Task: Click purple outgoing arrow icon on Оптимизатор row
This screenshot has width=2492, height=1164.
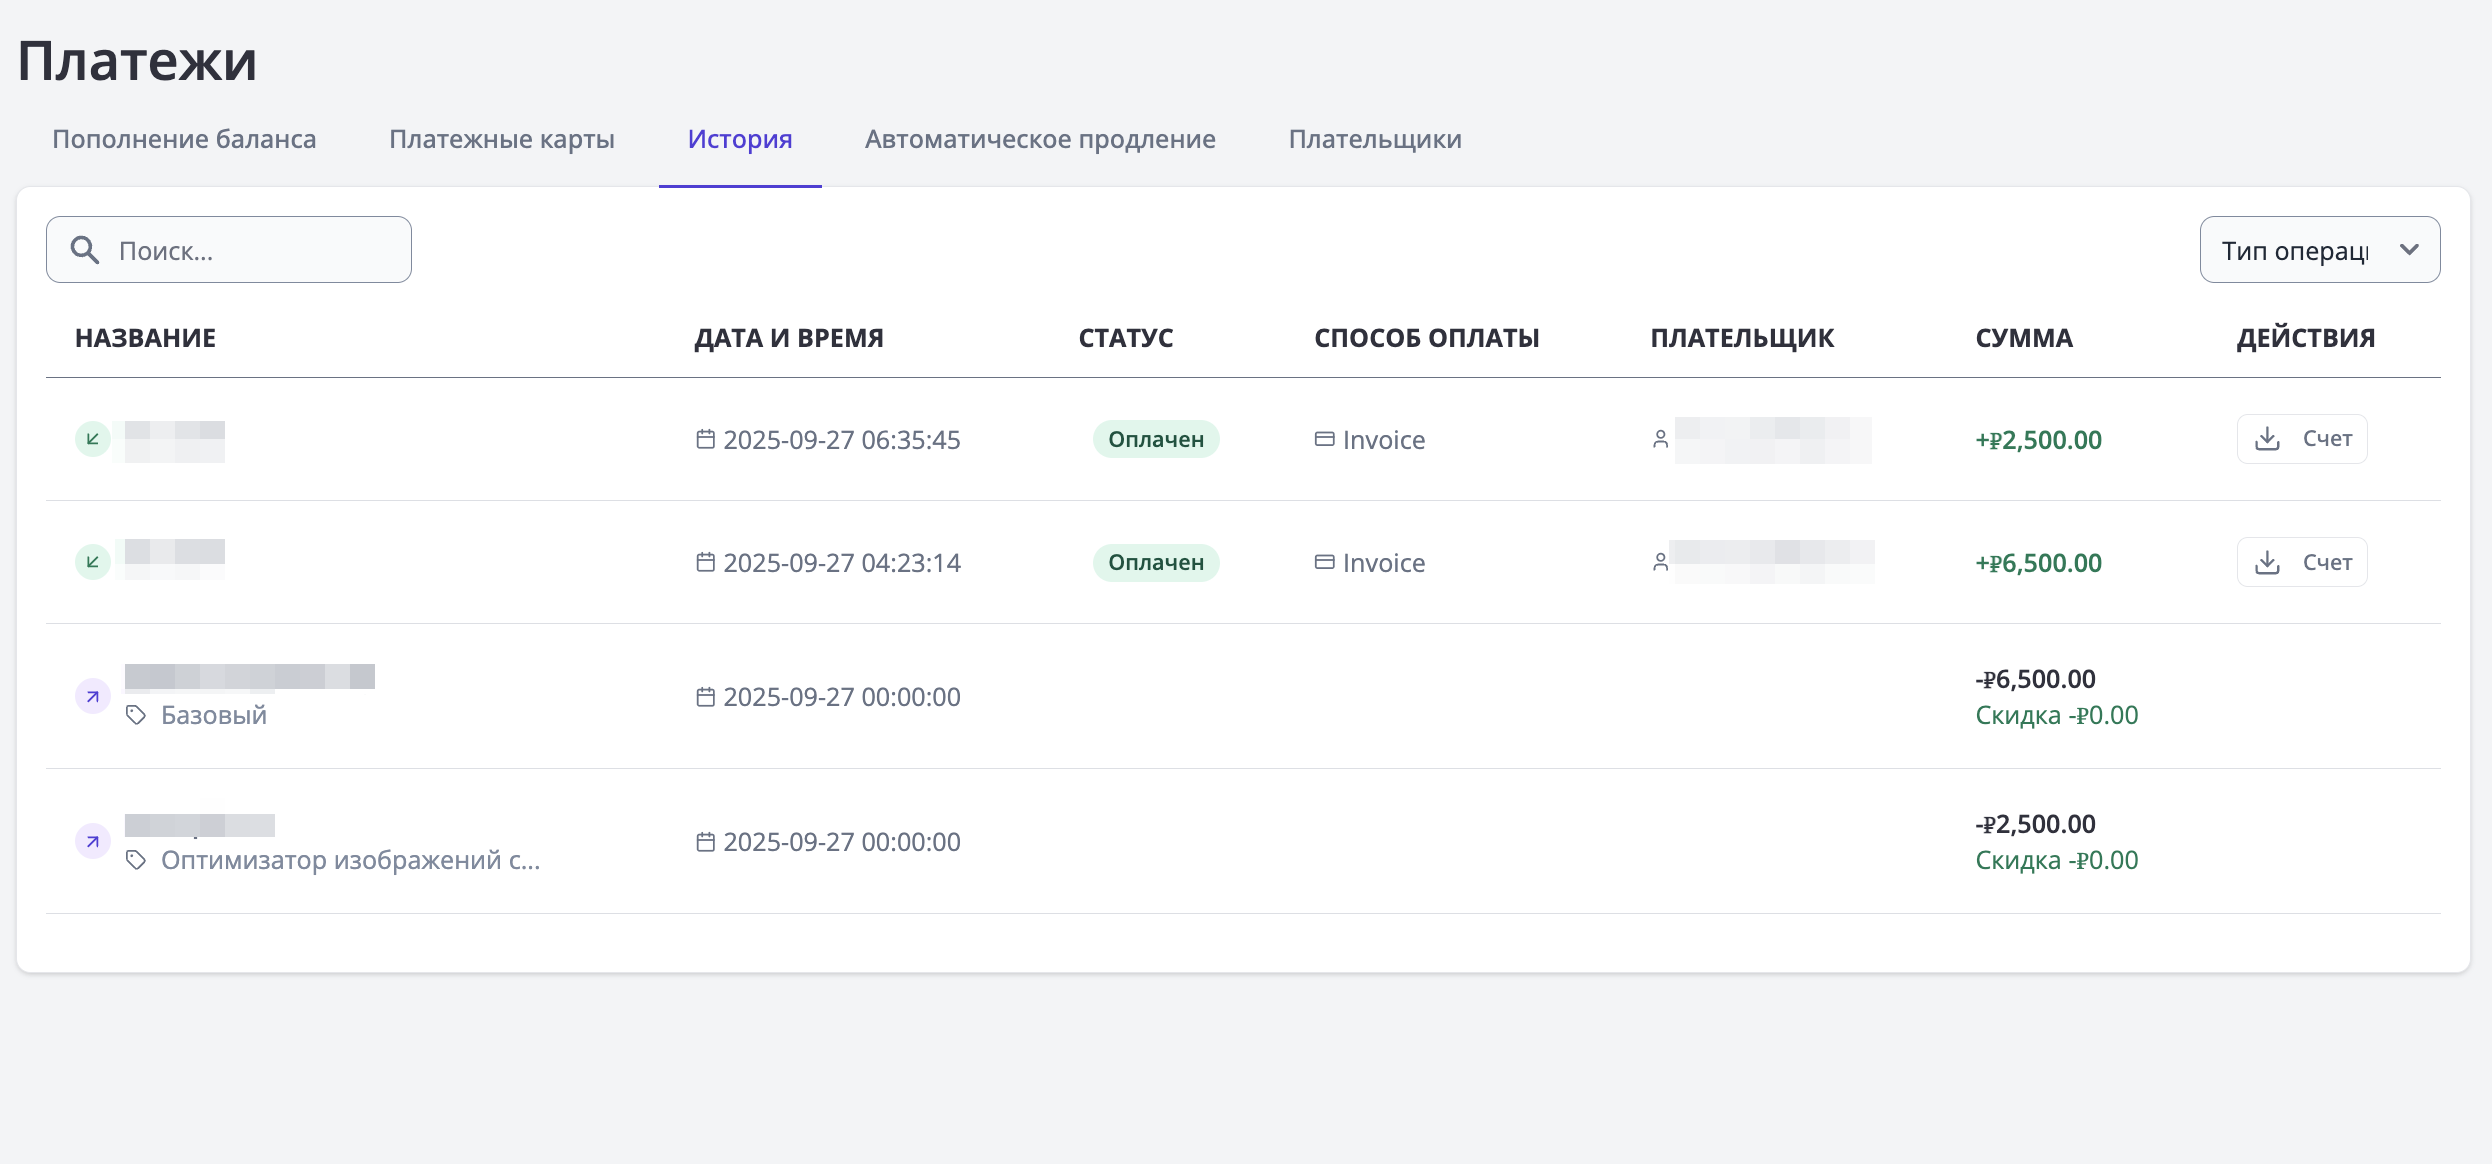Action: [x=93, y=841]
